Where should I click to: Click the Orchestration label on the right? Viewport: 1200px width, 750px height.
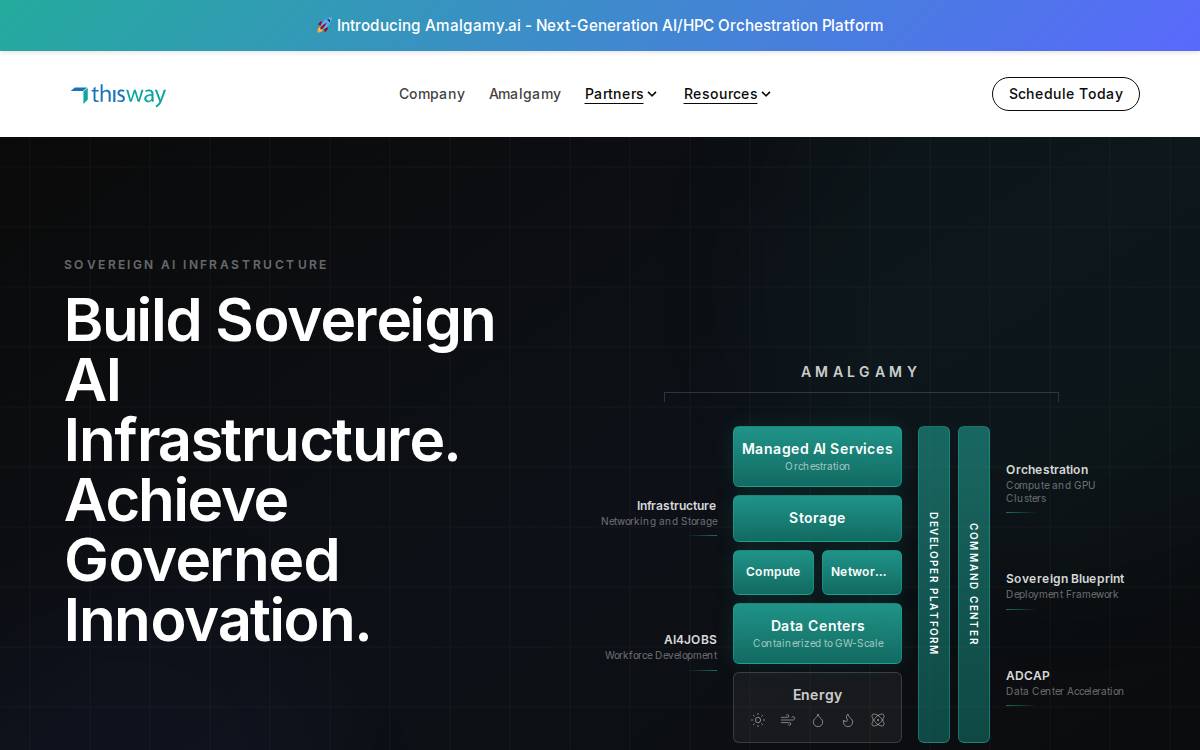tap(1047, 470)
